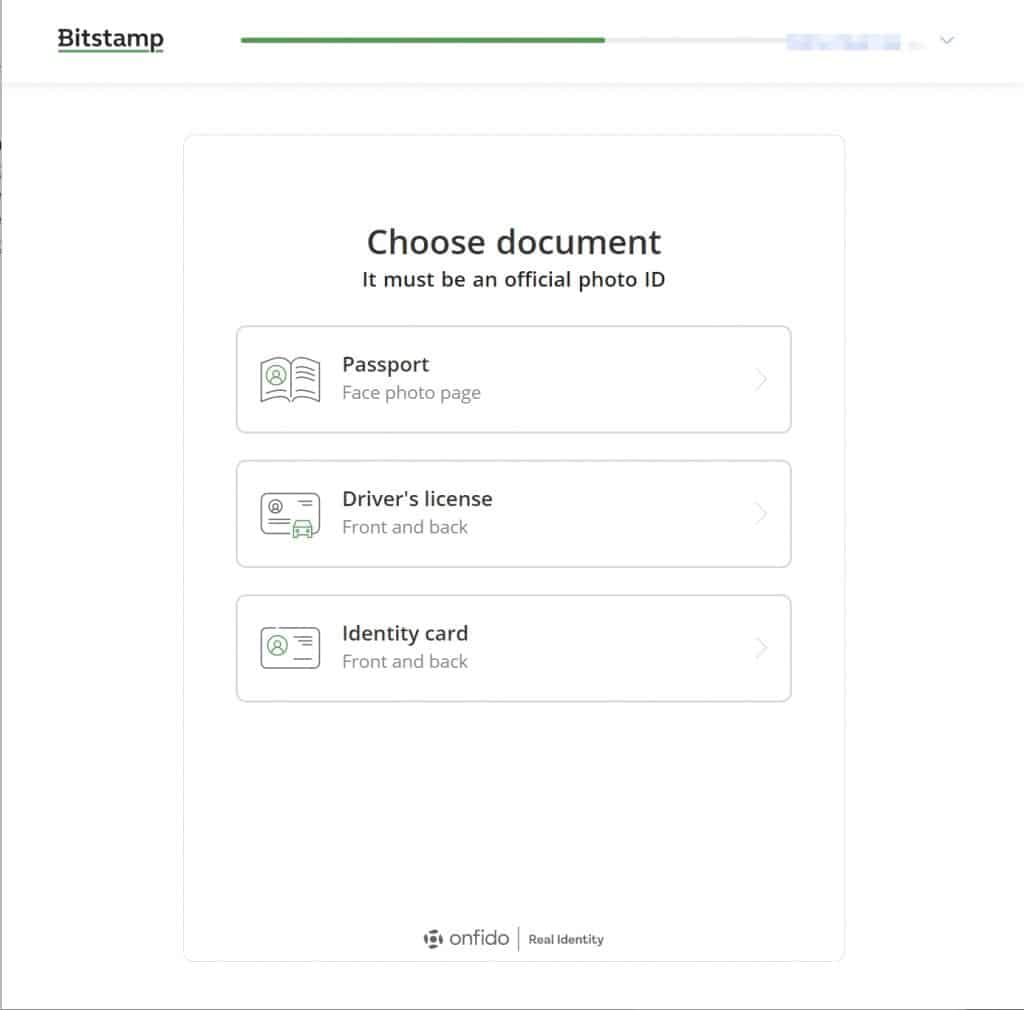Screen dimensions: 1024x1010
Task: Select the Identity card document option
Action: pos(513,647)
